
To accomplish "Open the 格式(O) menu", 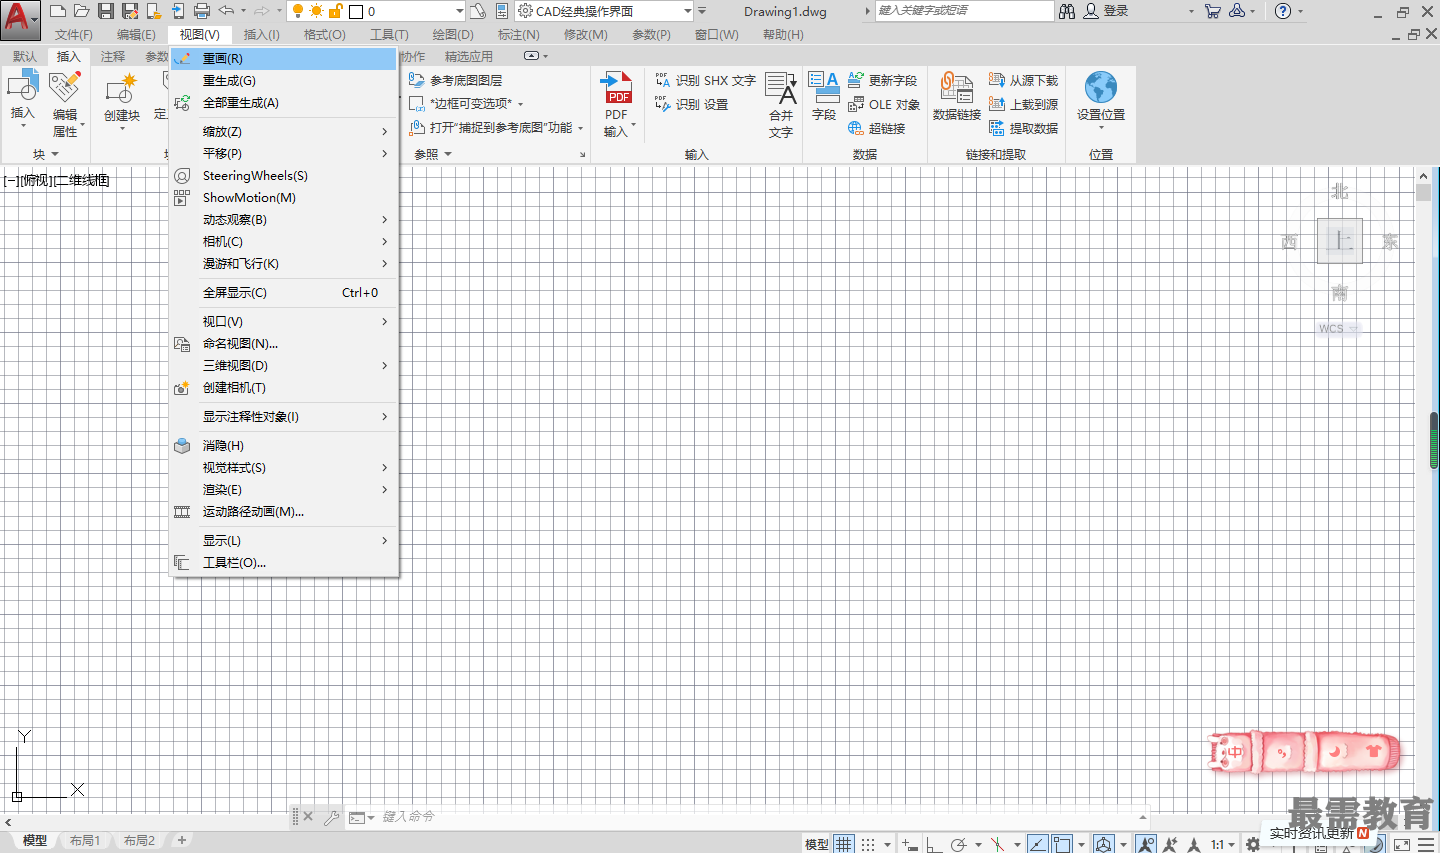I will (x=324, y=34).
